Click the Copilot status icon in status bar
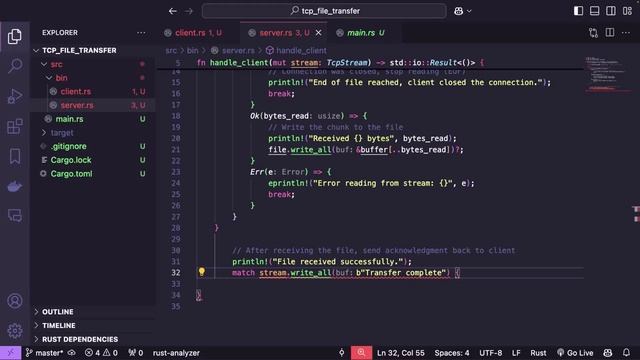Image resolution: width=640 pixels, height=360 pixels. (608, 353)
